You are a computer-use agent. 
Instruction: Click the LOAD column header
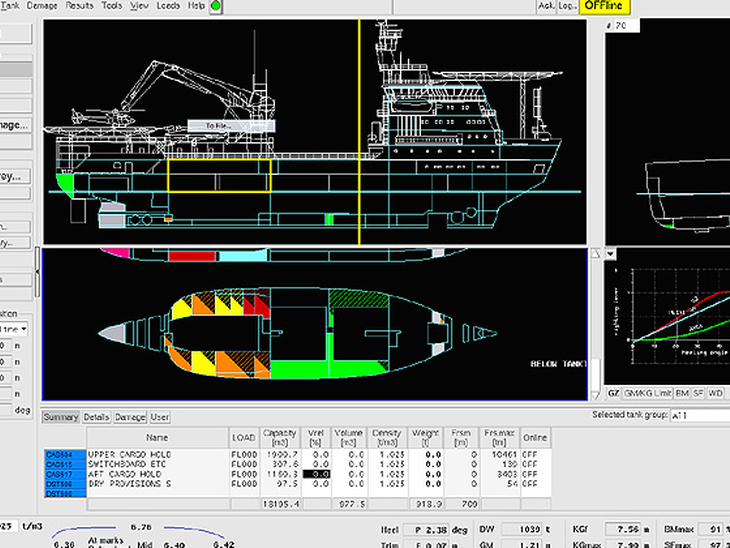243,438
